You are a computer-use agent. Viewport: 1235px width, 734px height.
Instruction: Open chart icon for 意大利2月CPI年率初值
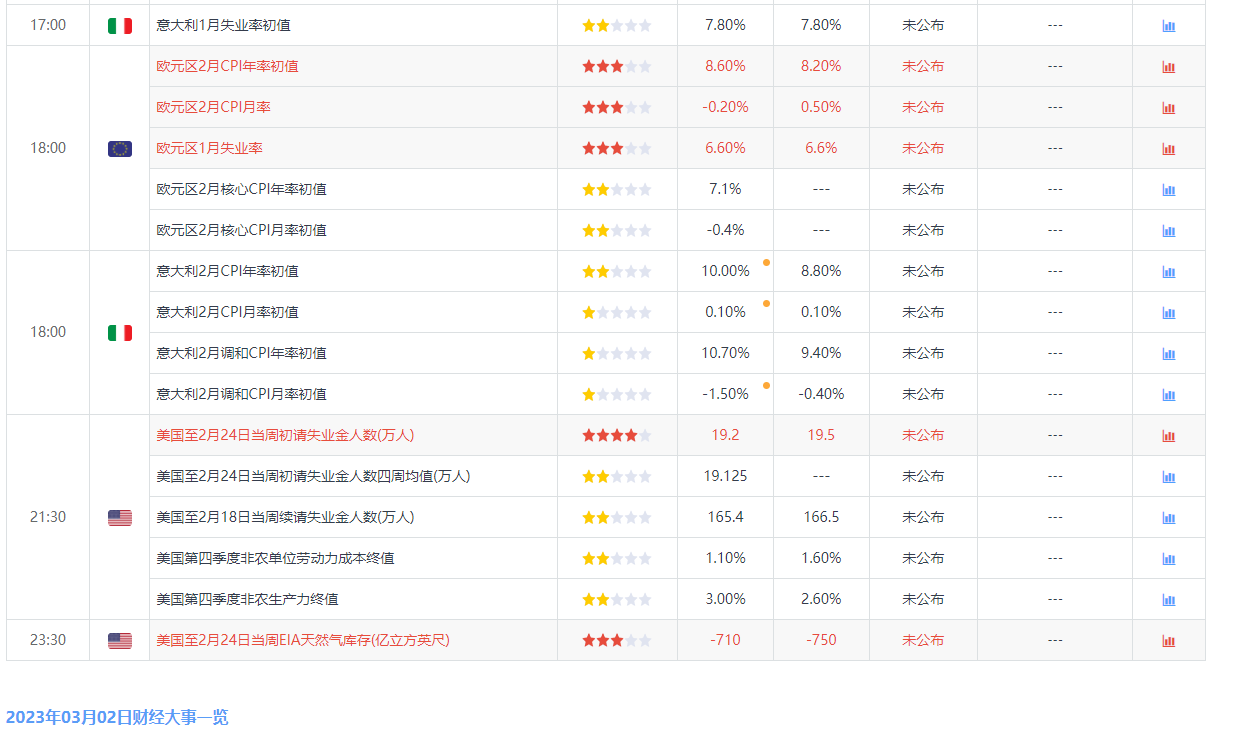pos(1169,272)
